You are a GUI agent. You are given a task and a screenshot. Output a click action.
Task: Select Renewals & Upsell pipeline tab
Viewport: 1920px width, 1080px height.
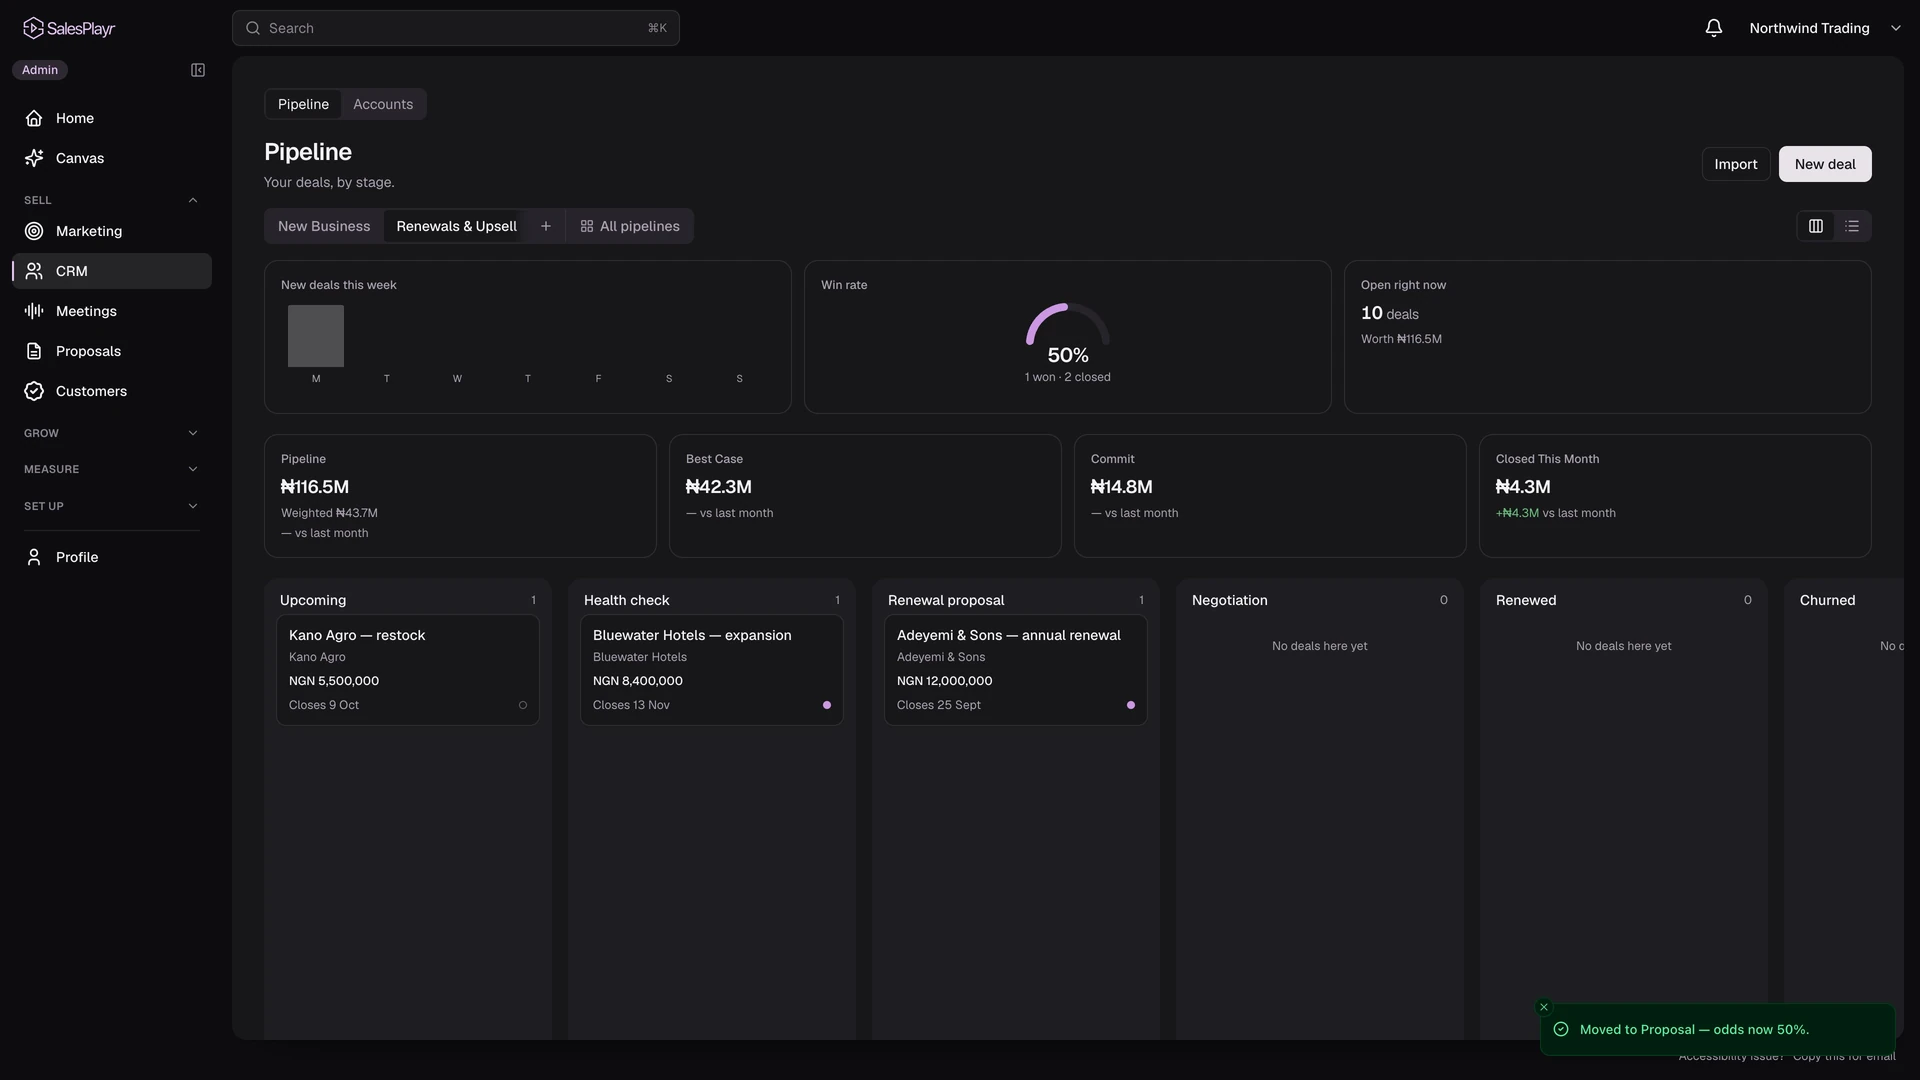[x=457, y=226]
